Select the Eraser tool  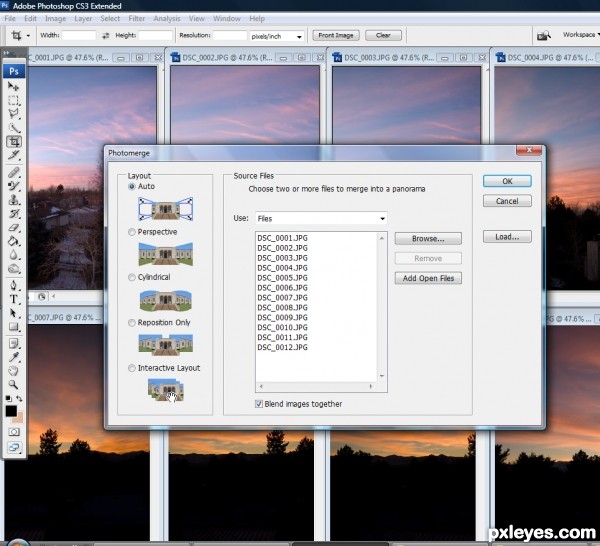[13, 228]
